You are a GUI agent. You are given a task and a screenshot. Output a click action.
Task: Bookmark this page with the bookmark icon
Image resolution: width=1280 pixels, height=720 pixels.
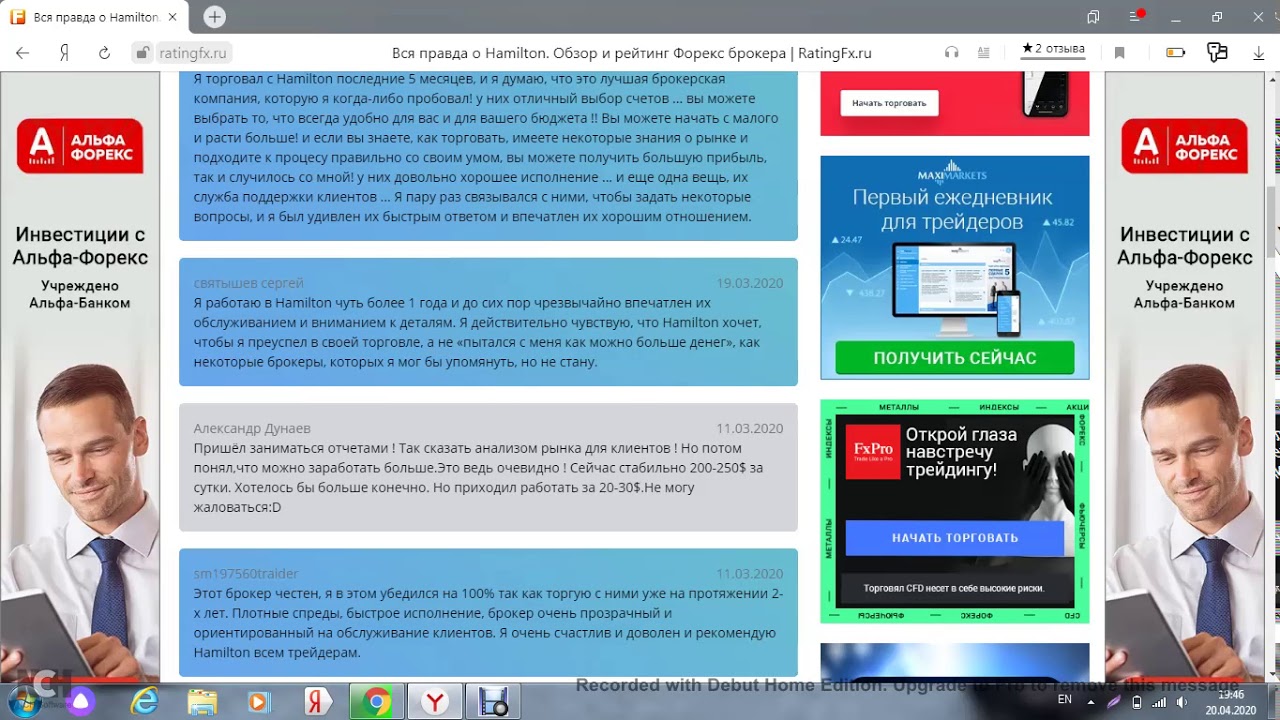[x=1119, y=53]
